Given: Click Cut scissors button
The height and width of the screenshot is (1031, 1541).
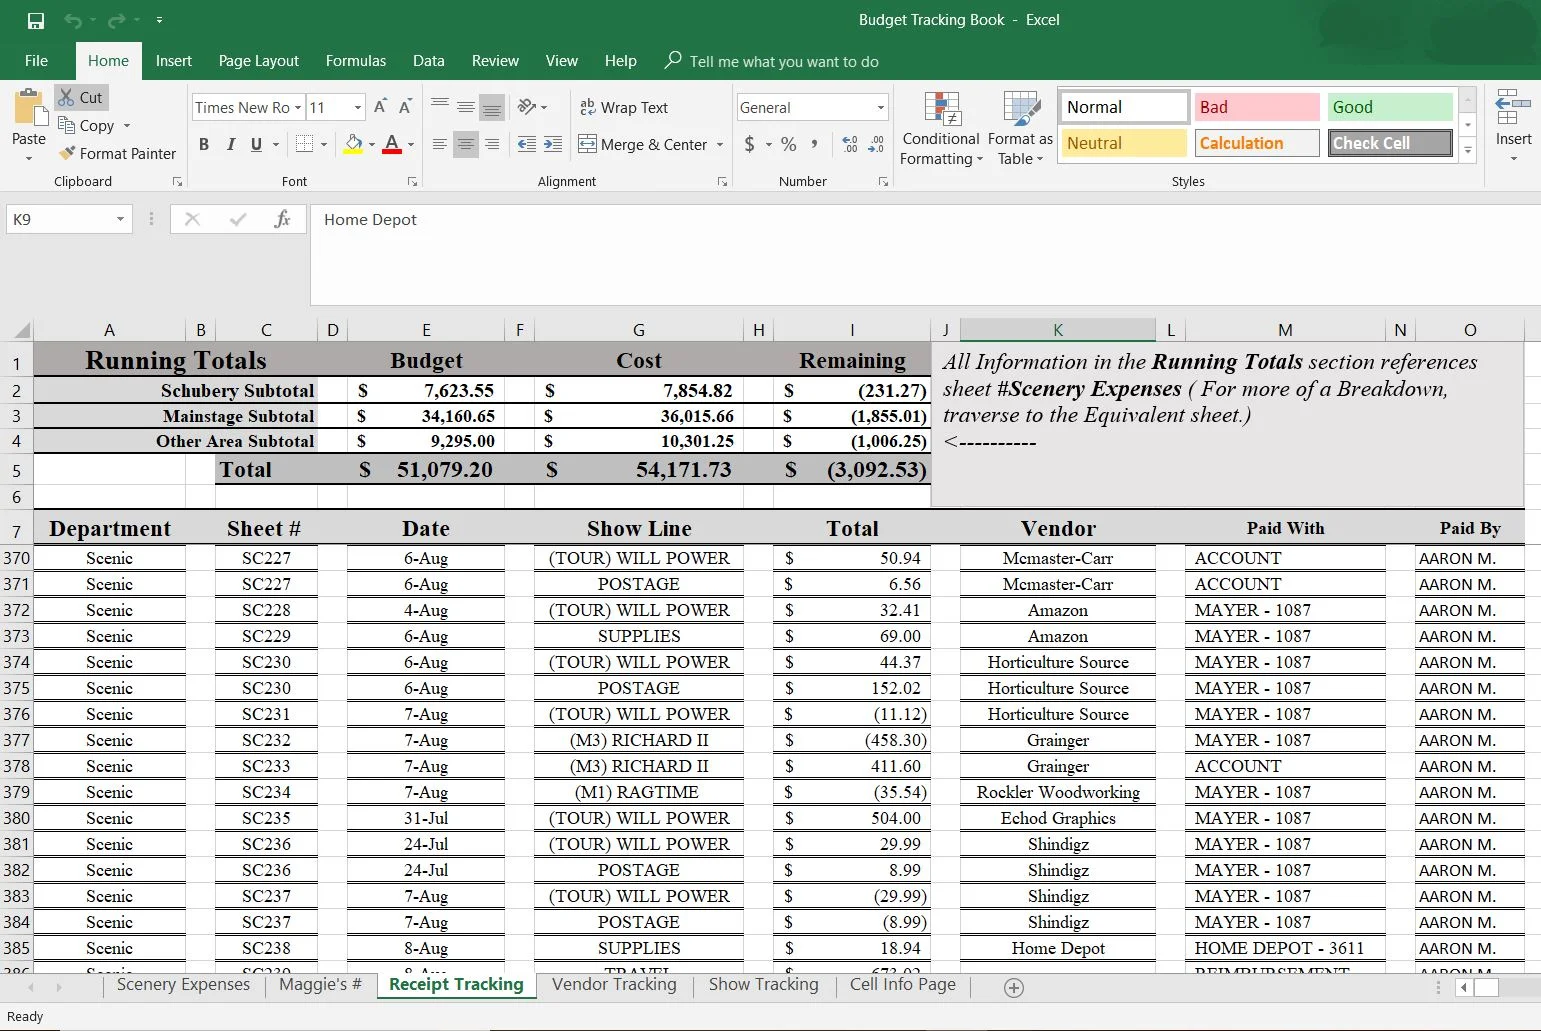Looking at the screenshot, I should [80, 97].
